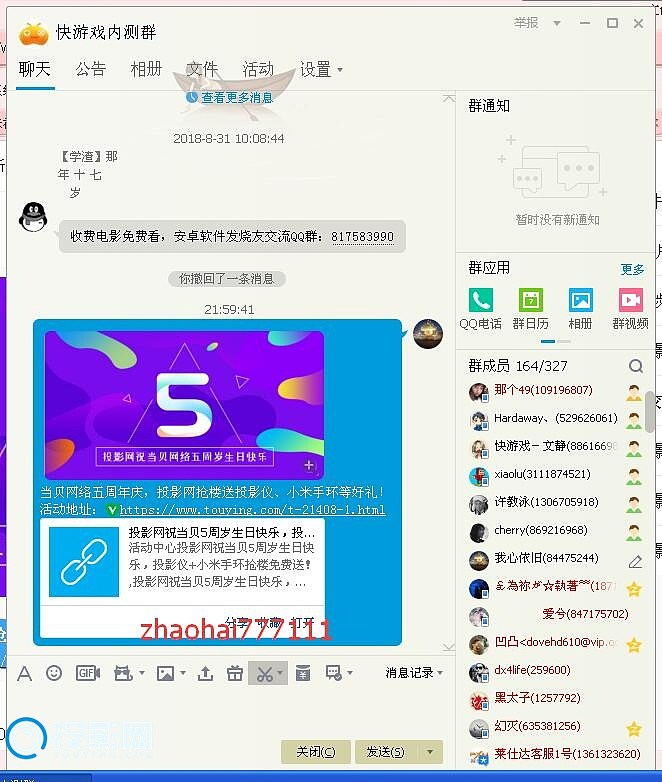The image size is (662, 782).
Task: Search group members with magnifier icon
Action: click(636, 366)
